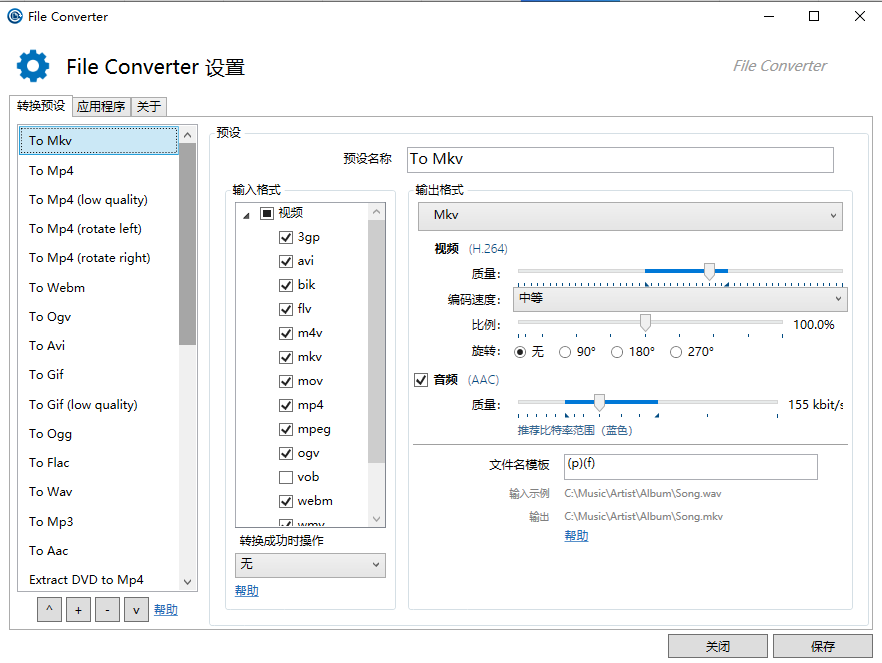Uncheck the mkv input format

[x=286, y=356]
